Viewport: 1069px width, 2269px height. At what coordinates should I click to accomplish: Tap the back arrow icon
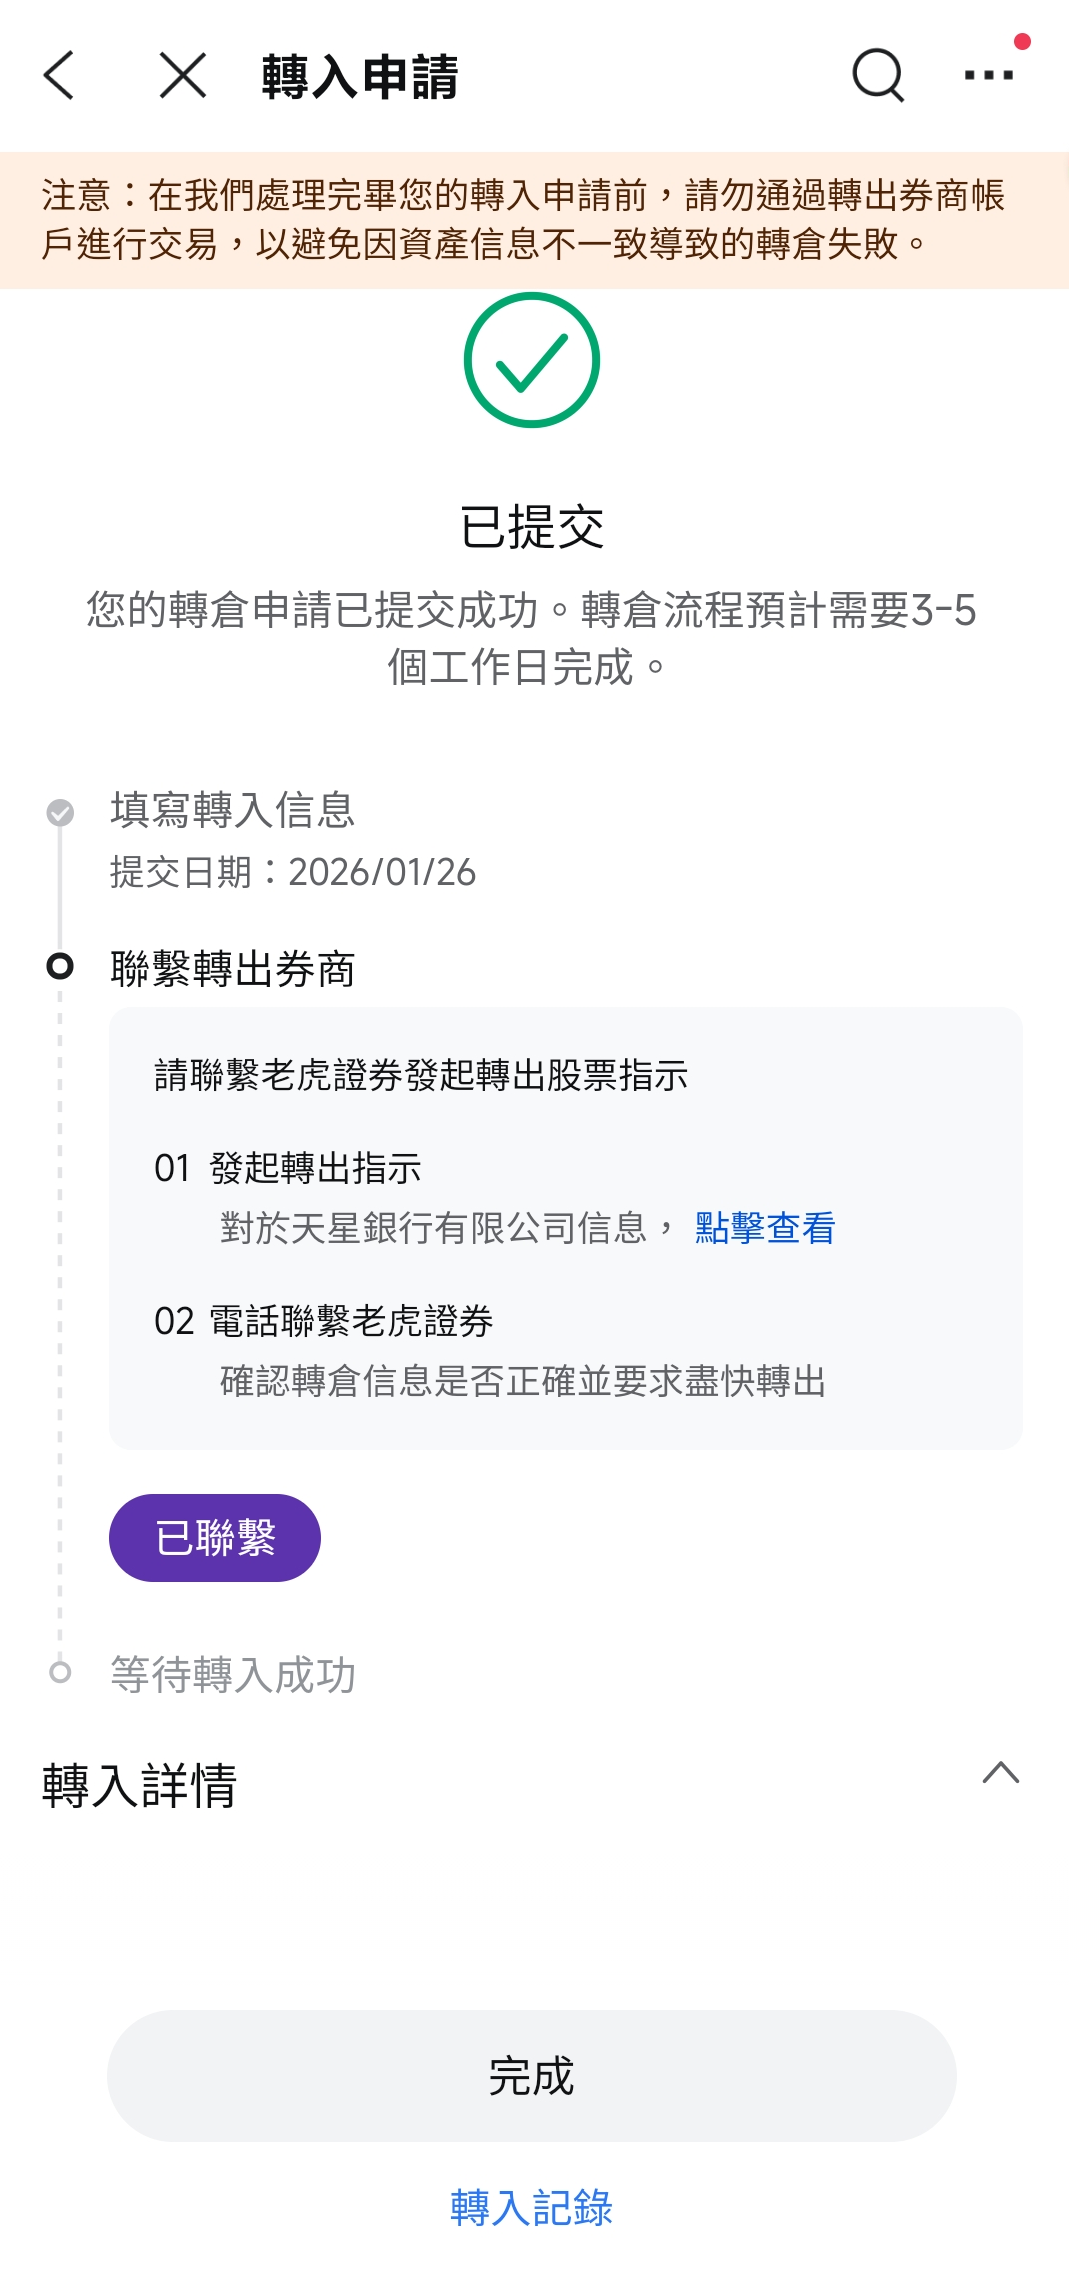pos(60,76)
